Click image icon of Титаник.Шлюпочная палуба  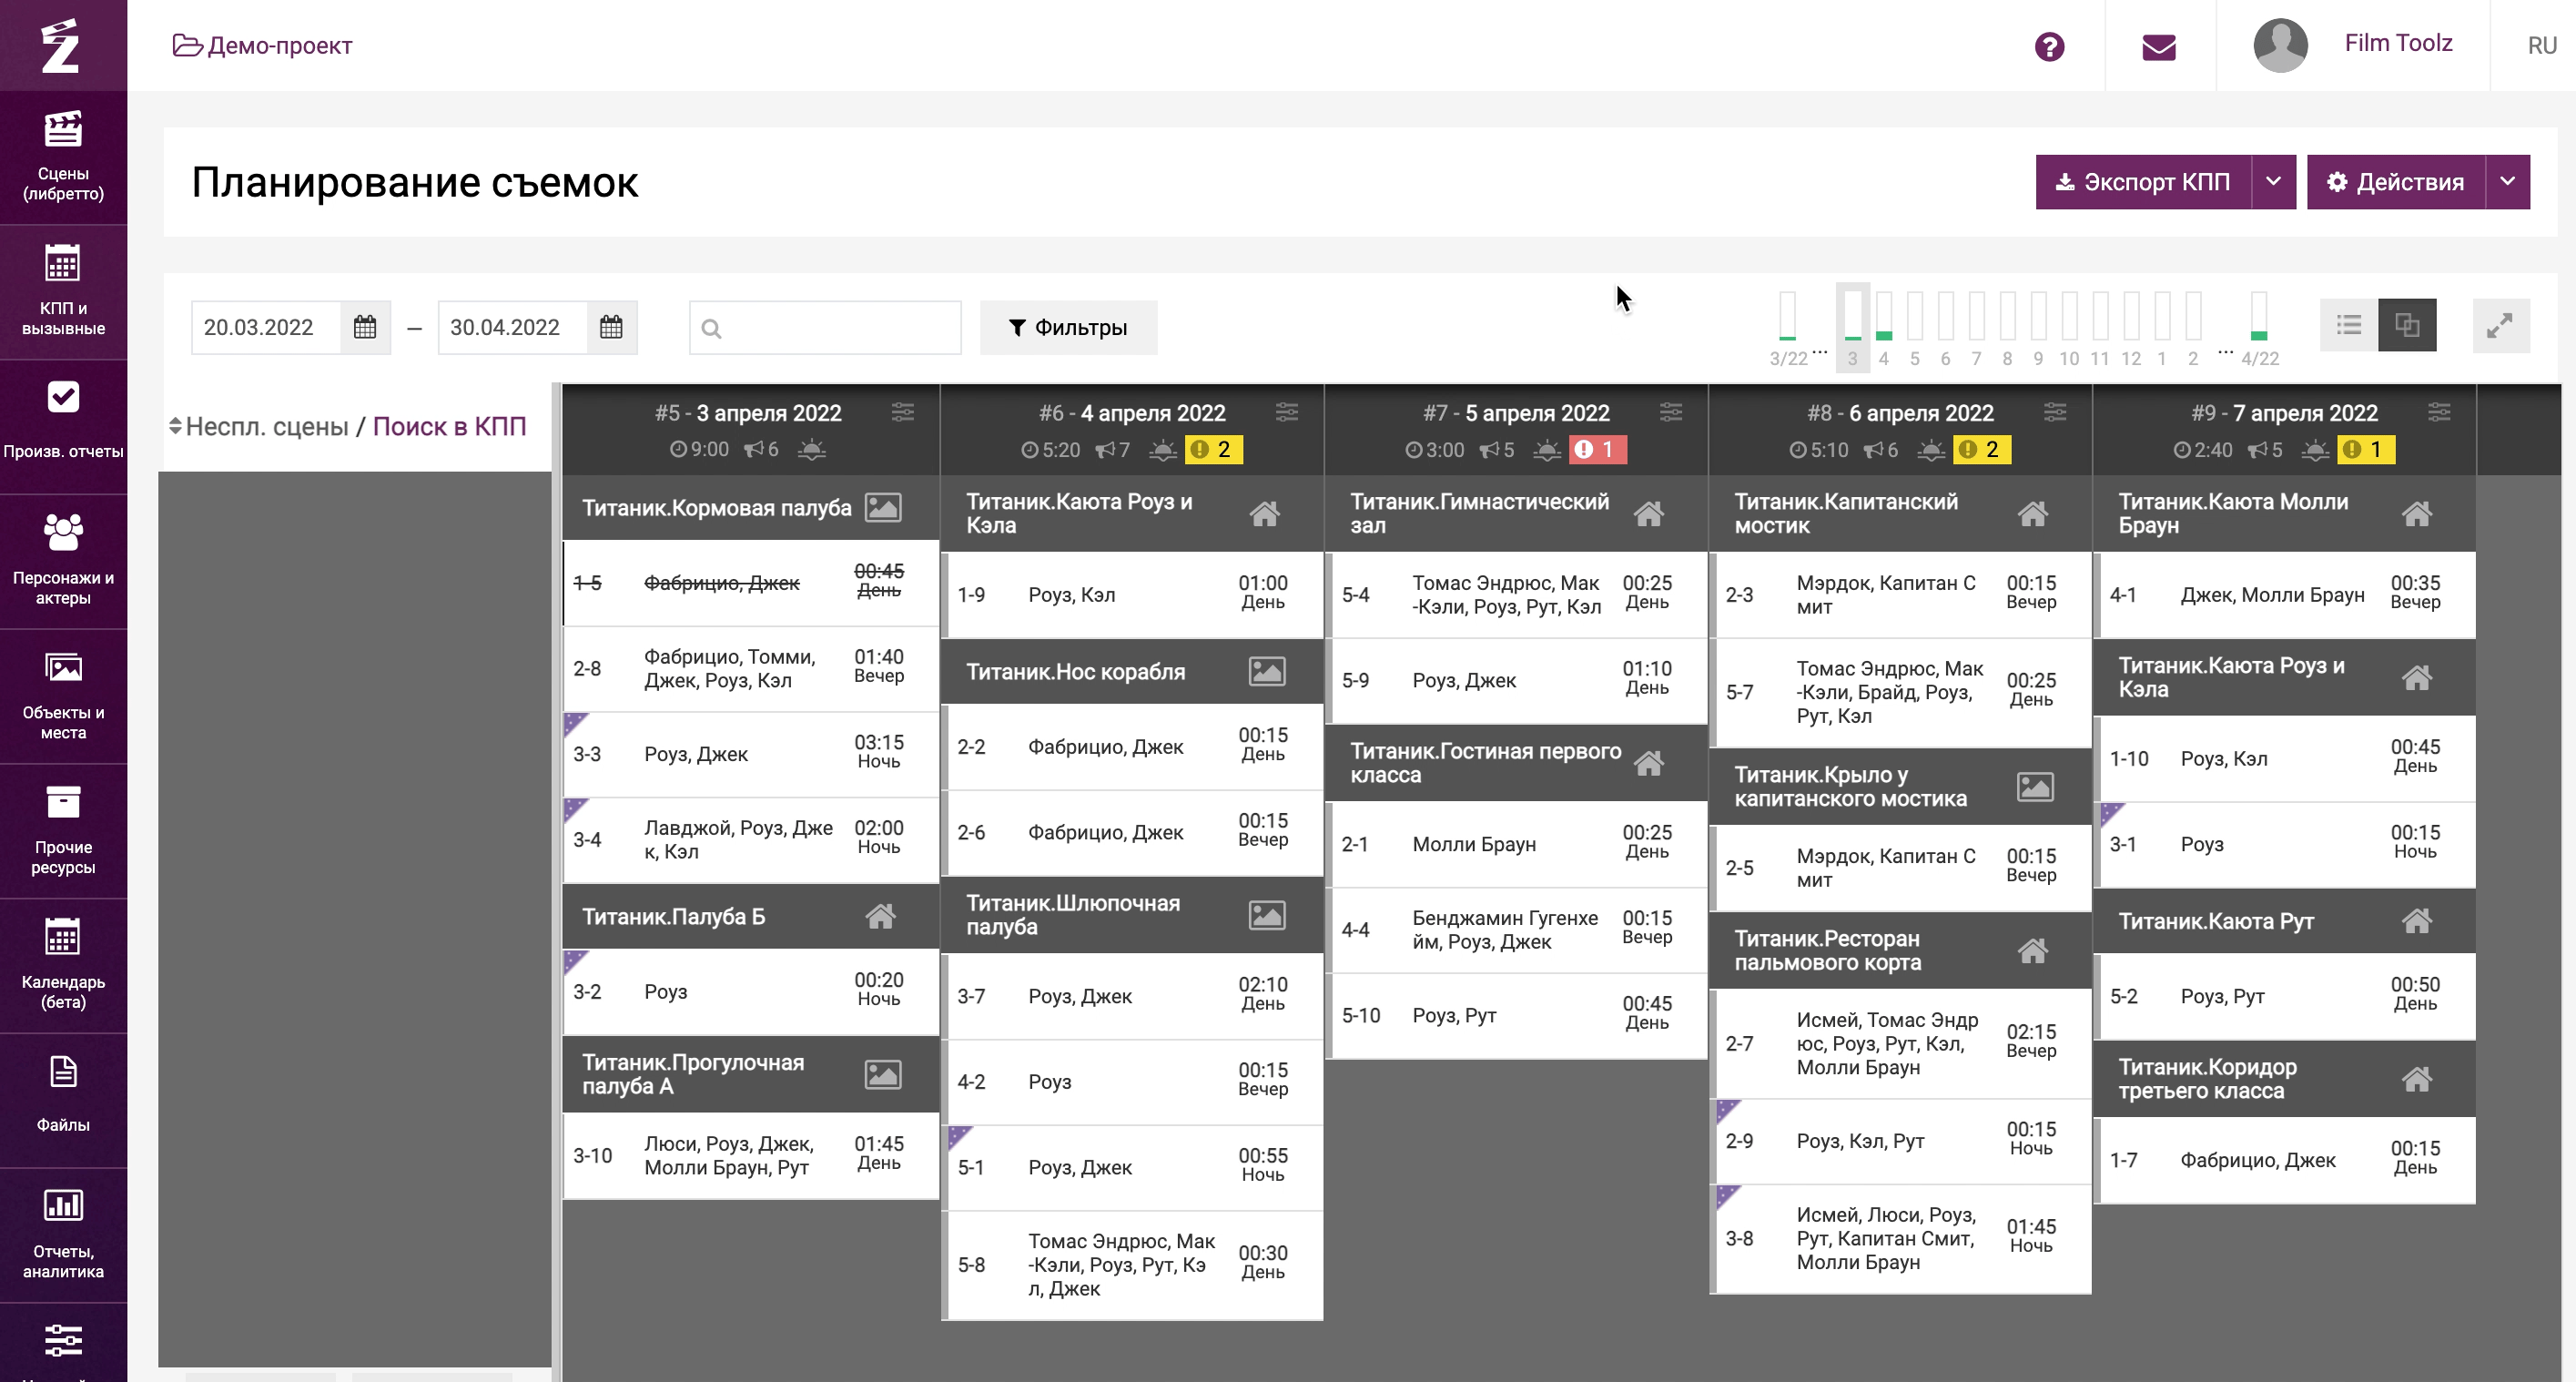(1266, 915)
